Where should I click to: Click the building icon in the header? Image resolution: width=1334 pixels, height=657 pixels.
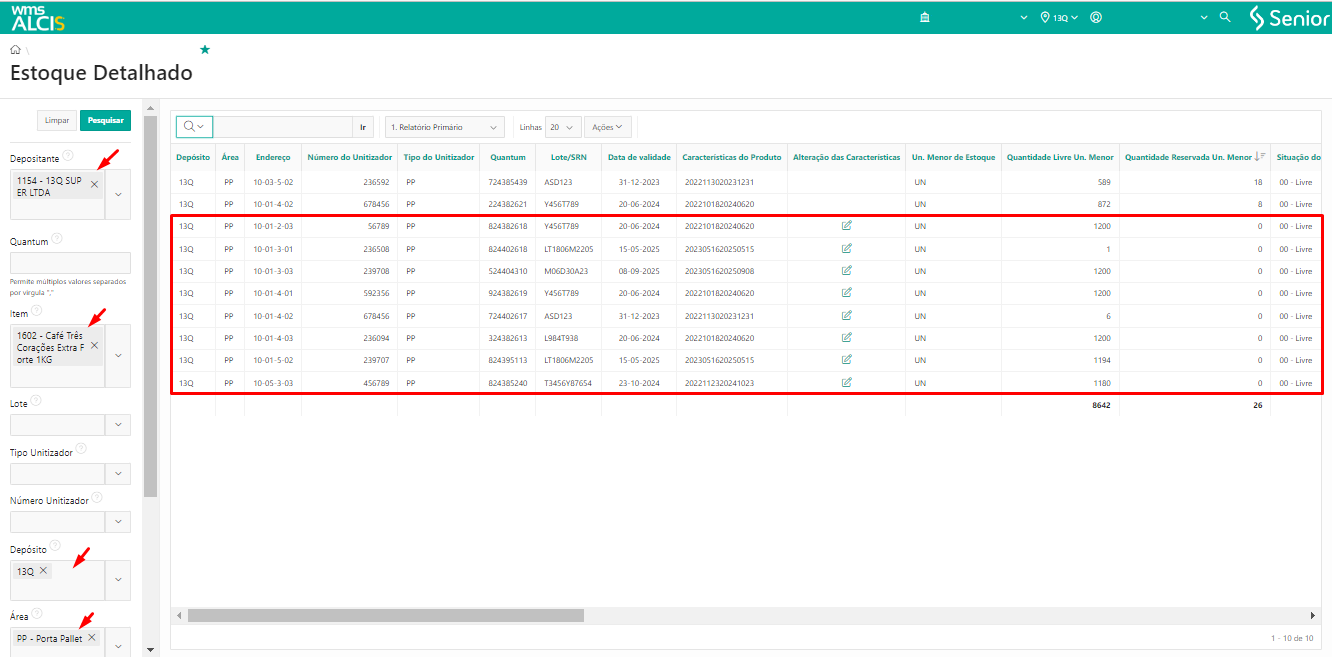924,17
